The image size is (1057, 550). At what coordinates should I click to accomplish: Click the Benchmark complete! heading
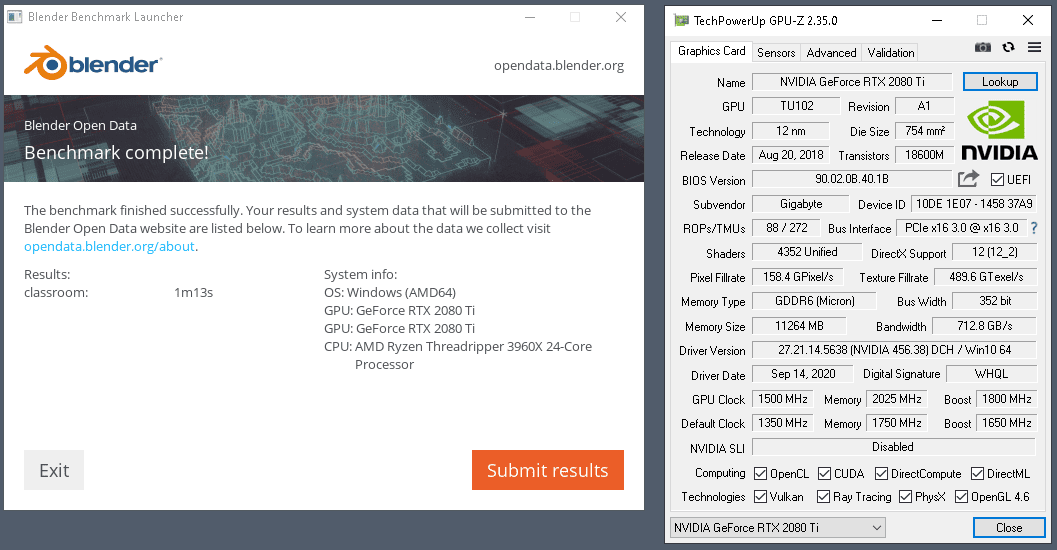[x=116, y=153]
